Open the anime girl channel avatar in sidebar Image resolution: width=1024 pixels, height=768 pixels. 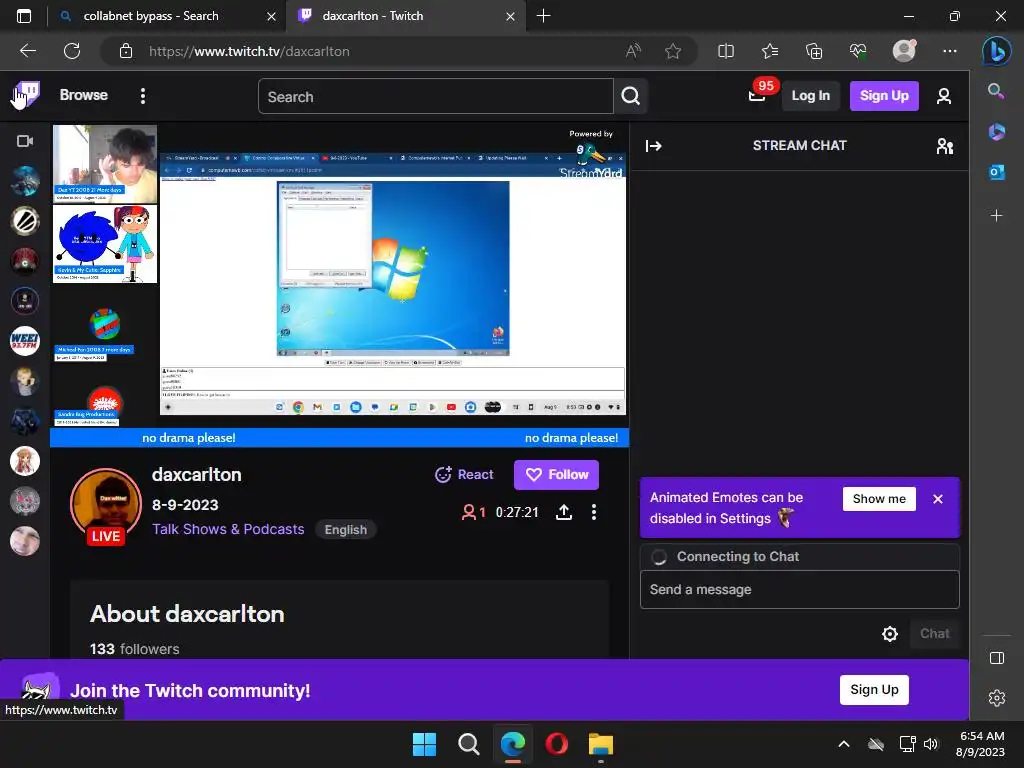[25, 461]
